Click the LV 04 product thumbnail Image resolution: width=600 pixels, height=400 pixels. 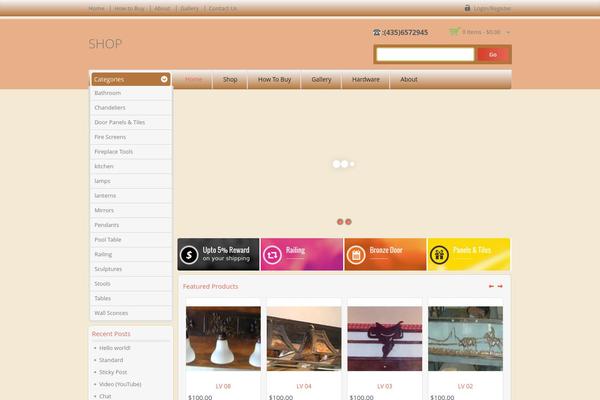coord(304,338)
